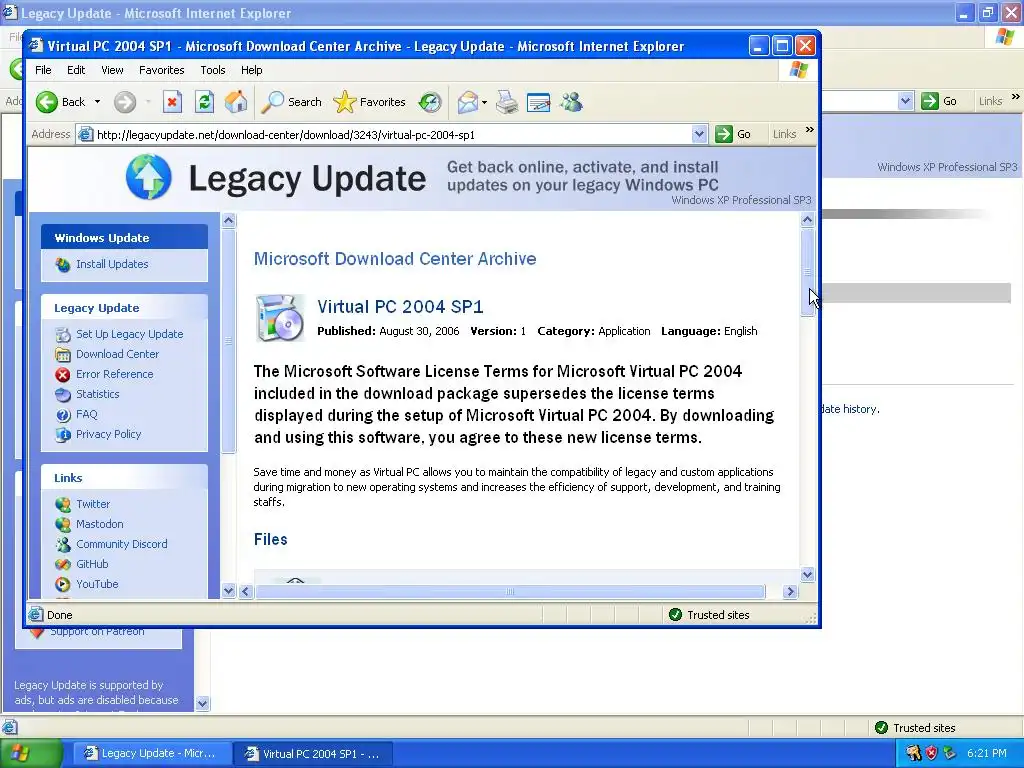
Task: Click the Set Up Legacy Update icon
Action: (63, 334)
